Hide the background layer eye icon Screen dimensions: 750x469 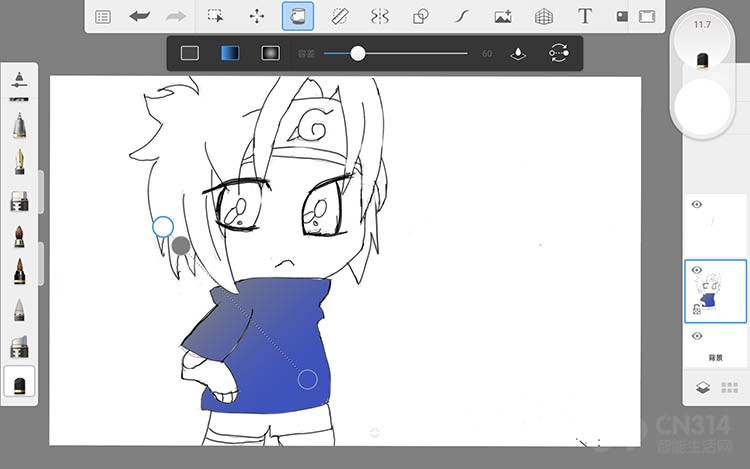697,336
